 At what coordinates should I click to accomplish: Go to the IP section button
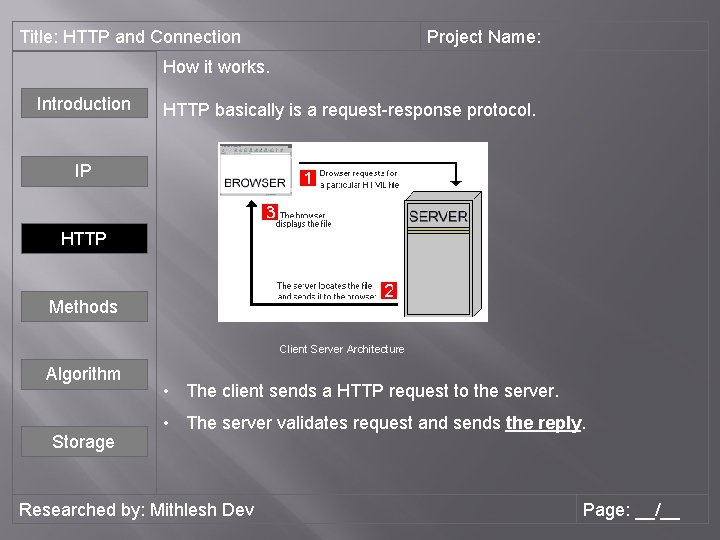point(84,171)
